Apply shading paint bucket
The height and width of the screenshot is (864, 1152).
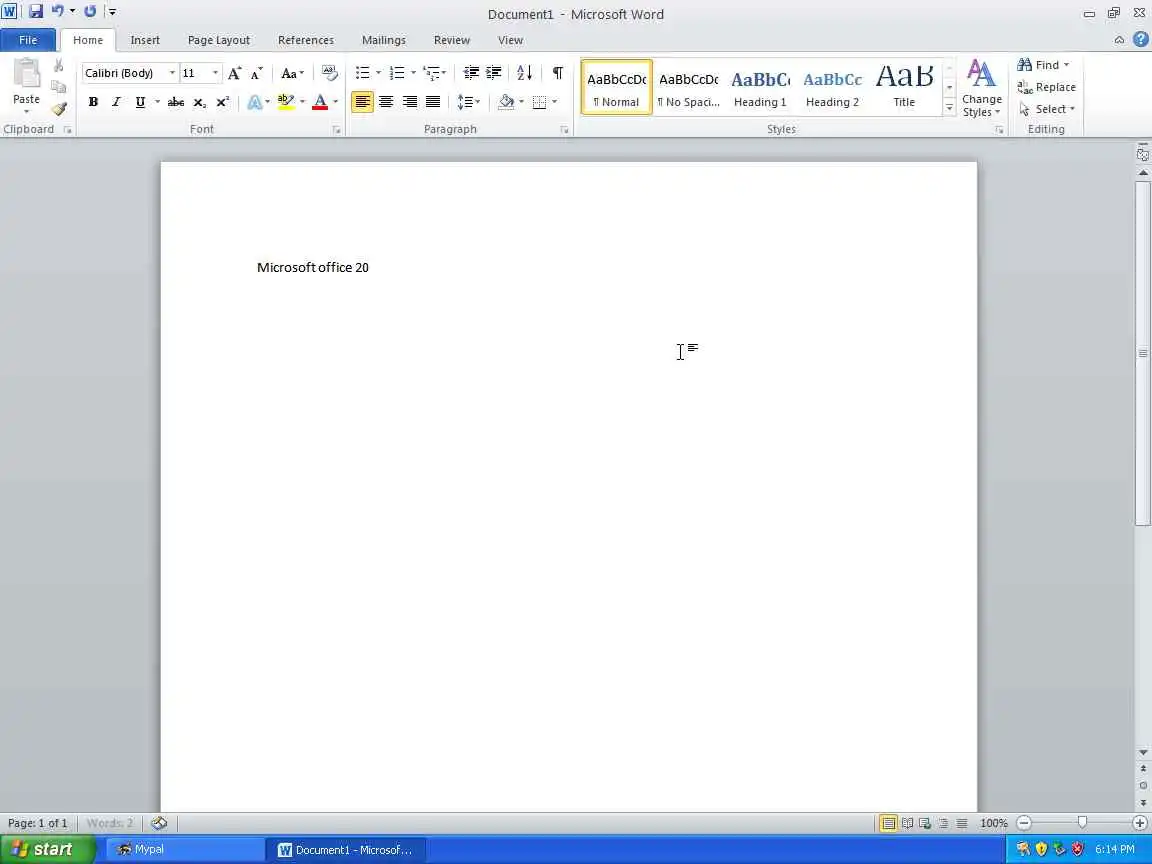pyautogui.click(x=505, y=102)
